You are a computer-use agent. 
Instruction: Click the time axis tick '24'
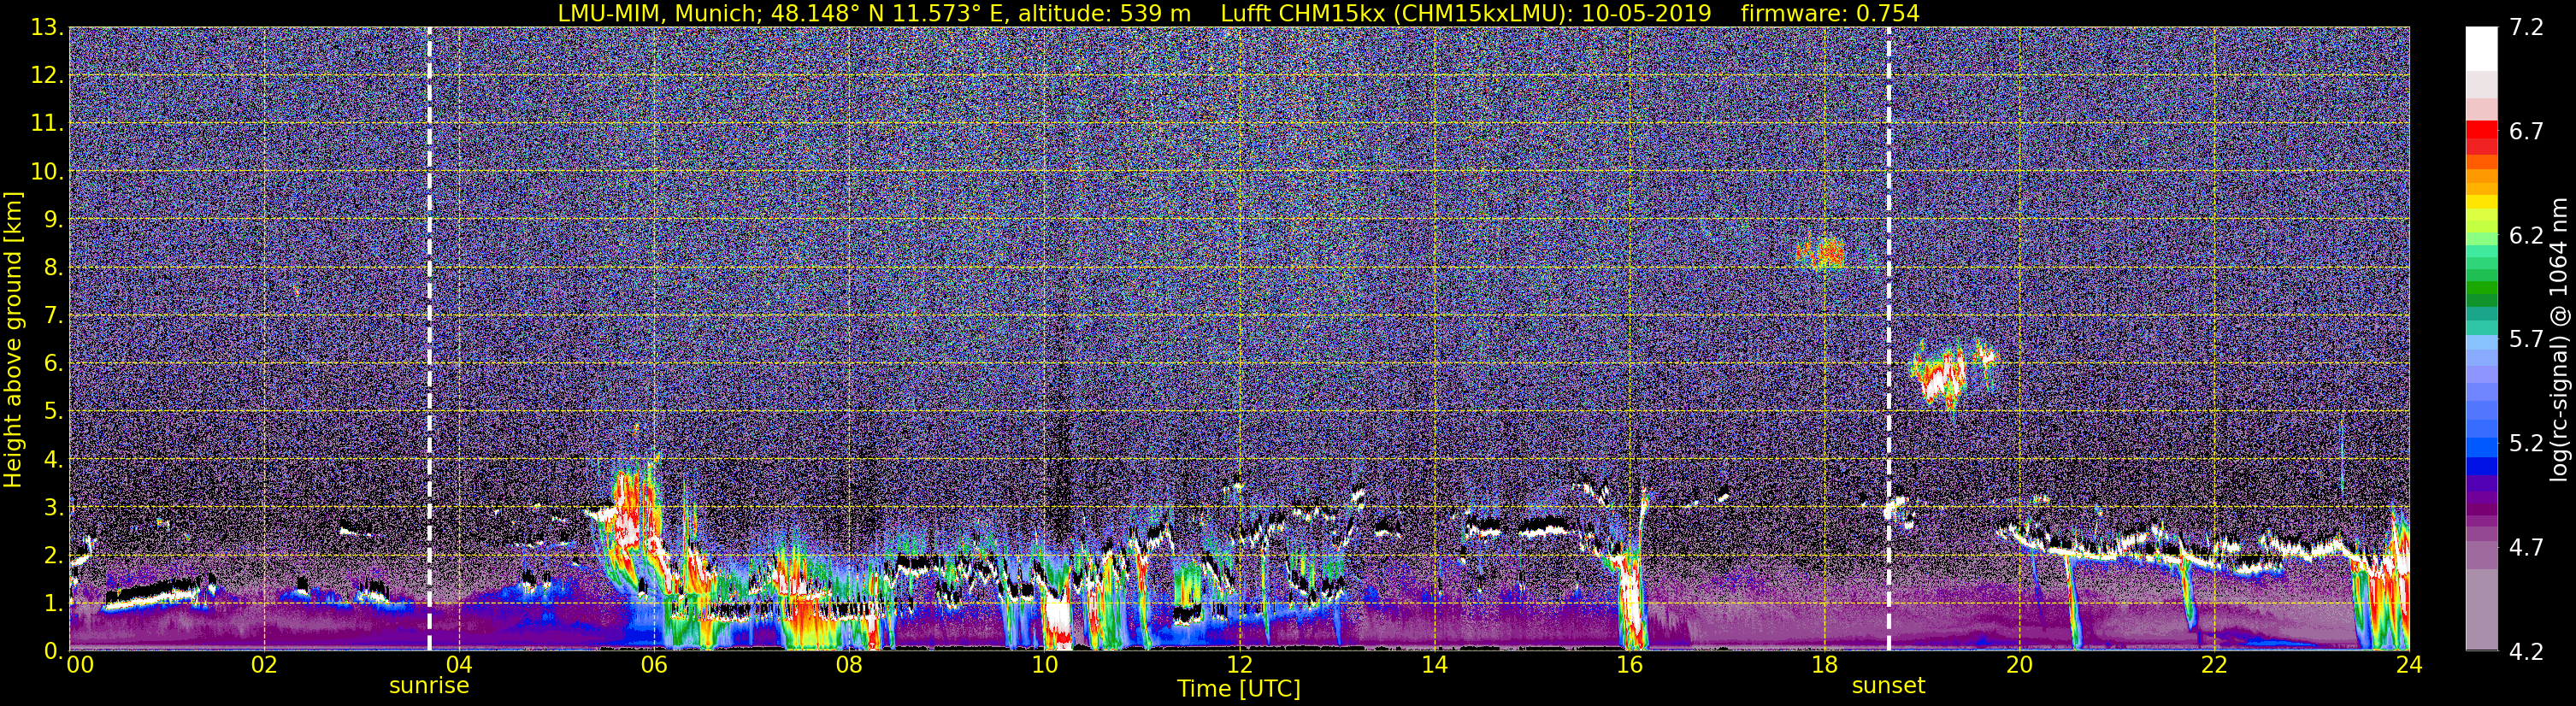pos(2409,665)
